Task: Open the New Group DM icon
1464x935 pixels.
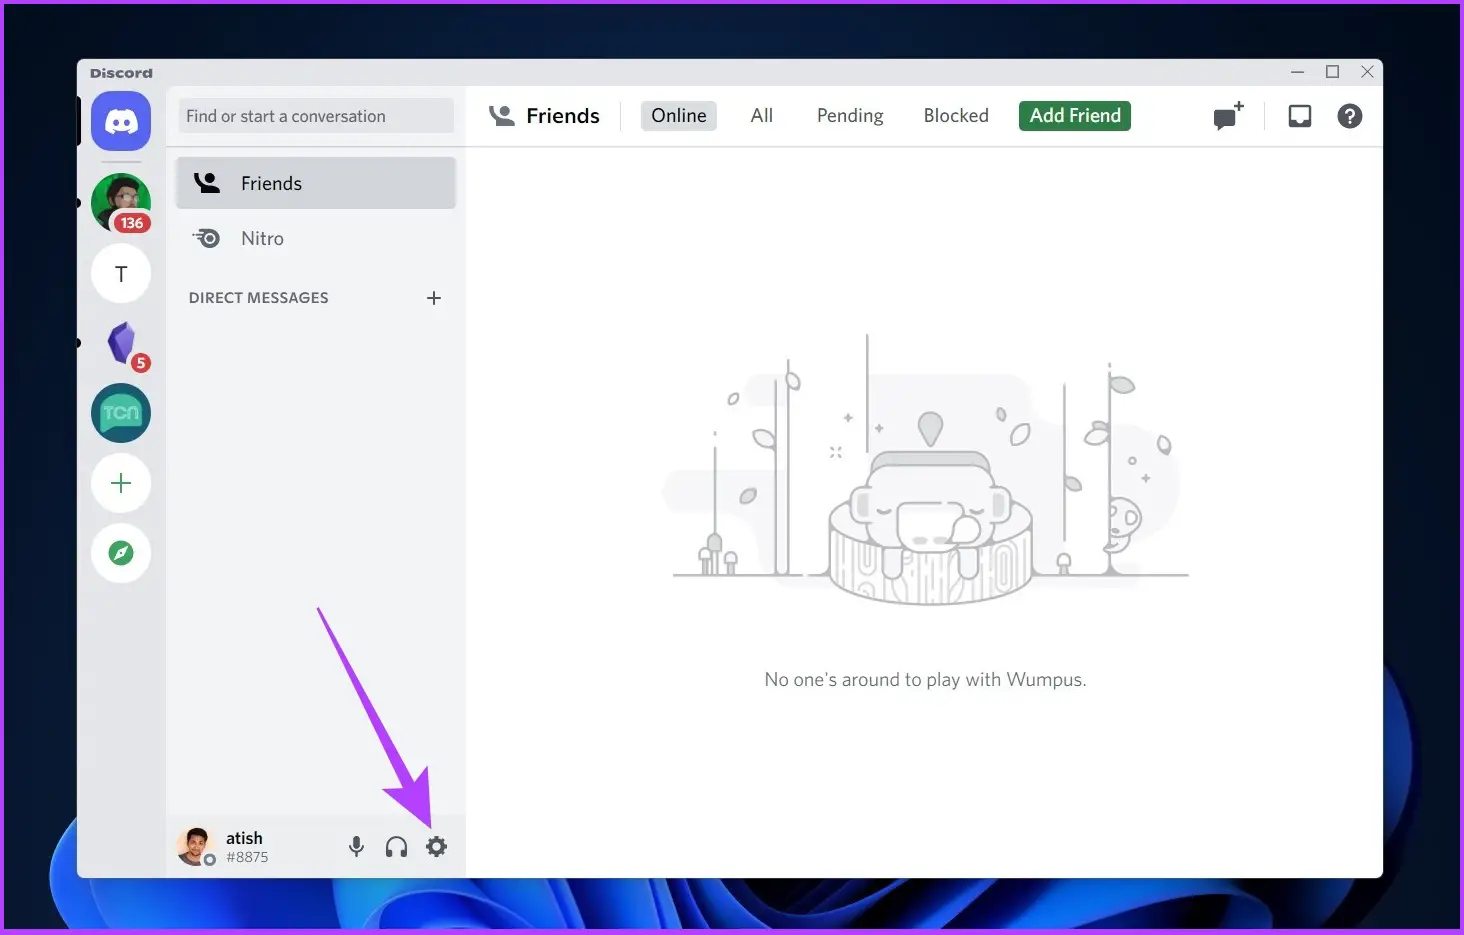Action: tap(1228, 116)
